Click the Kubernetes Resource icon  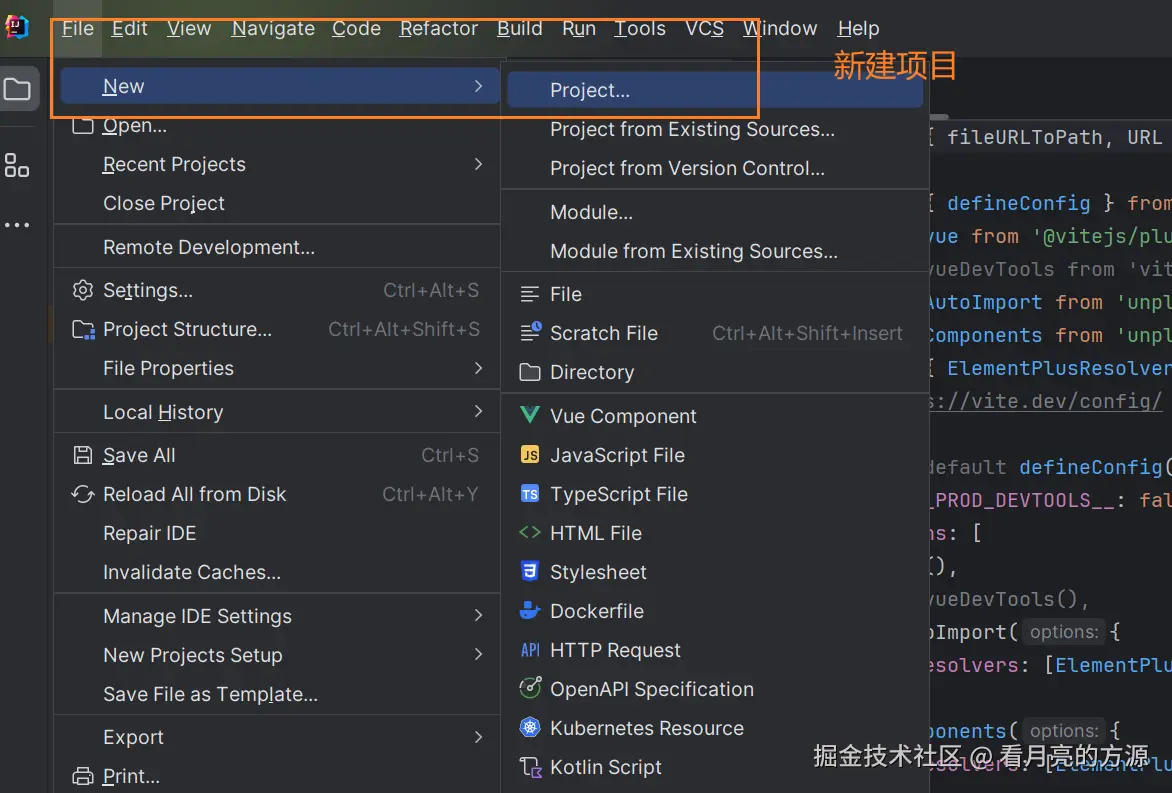coord(530,728)
